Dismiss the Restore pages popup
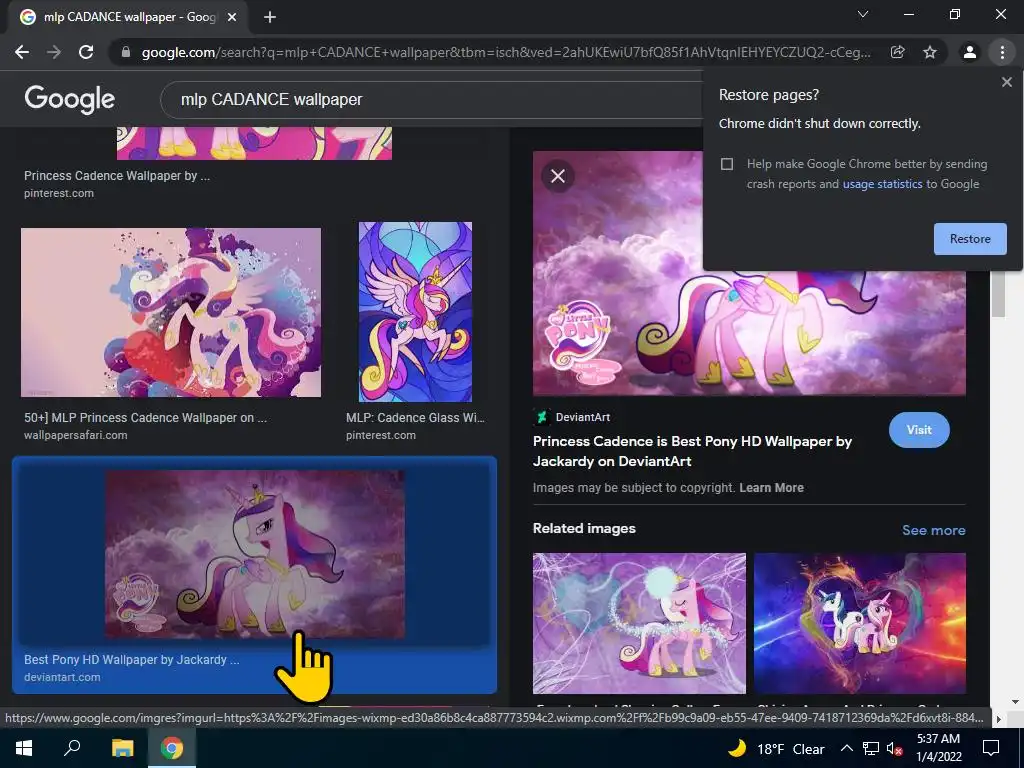Image resolution: width=1024 pixels, height=768 pixels. (1006, 82)
